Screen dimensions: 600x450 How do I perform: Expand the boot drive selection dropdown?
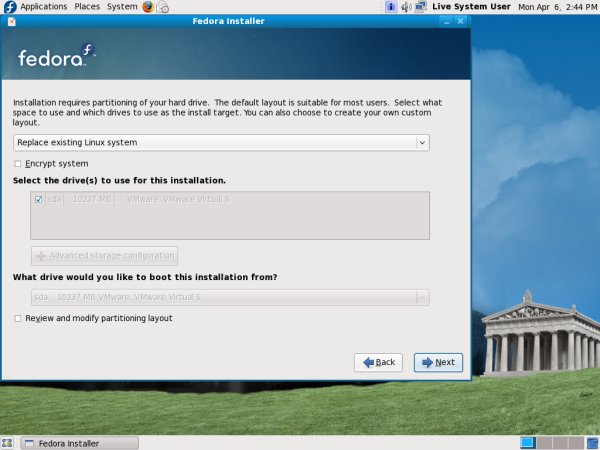pyautogui.click(x=230, y=297)
